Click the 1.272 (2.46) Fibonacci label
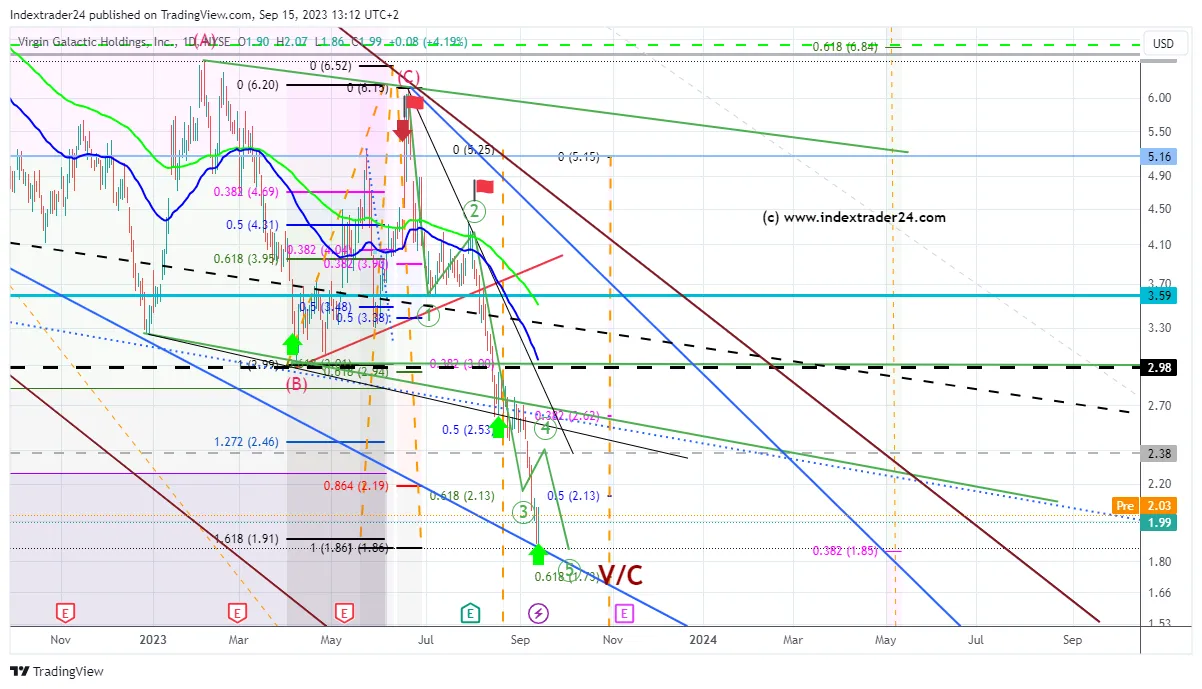The height and width of the screenshot is (689, 1202). coord(246,441)
